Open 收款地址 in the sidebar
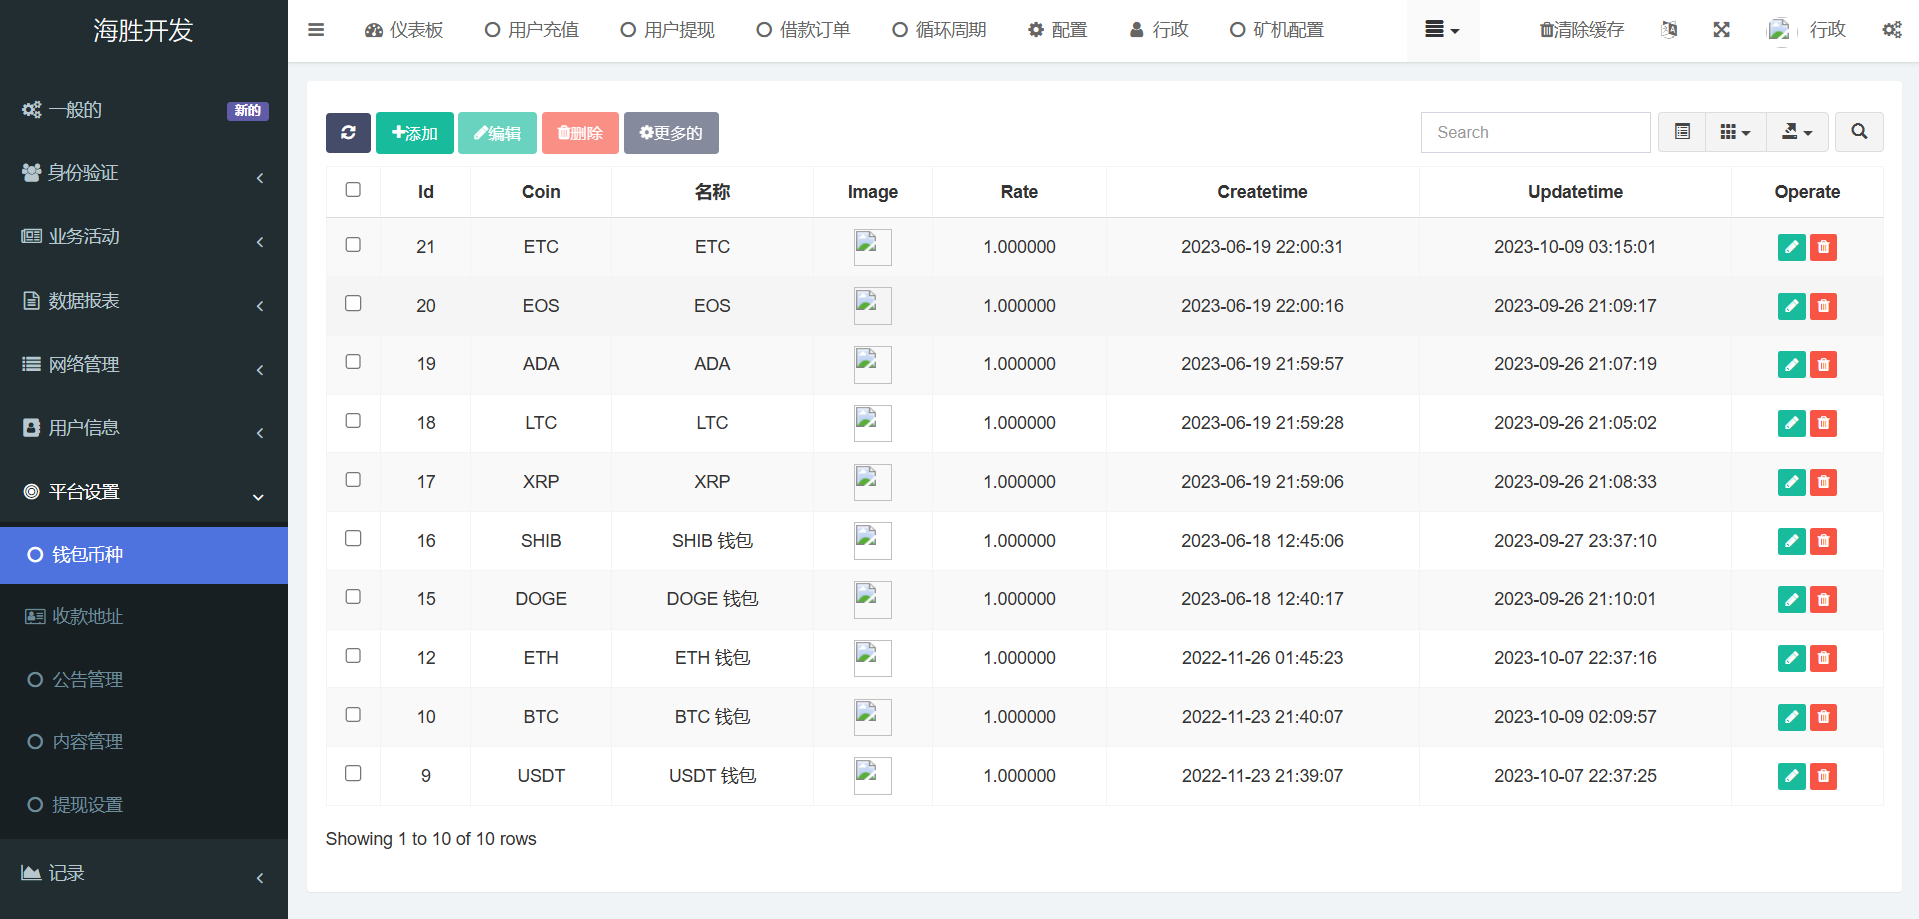 coord(88,617)
